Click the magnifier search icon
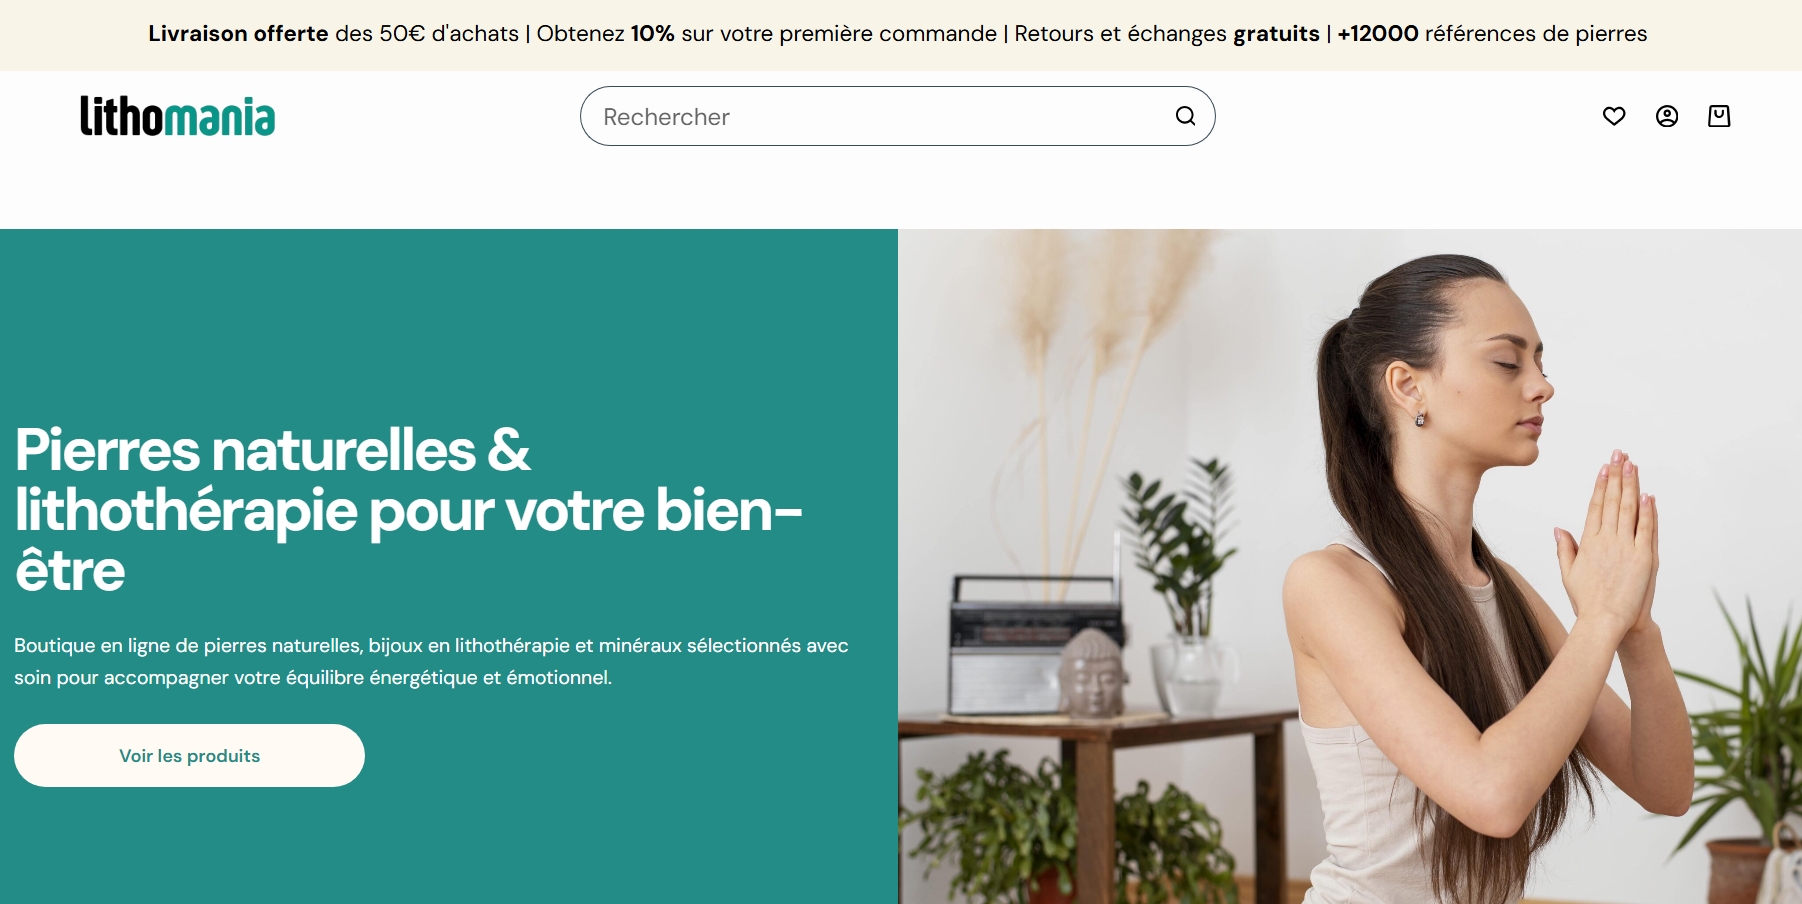 click(x=1185, y=116)
